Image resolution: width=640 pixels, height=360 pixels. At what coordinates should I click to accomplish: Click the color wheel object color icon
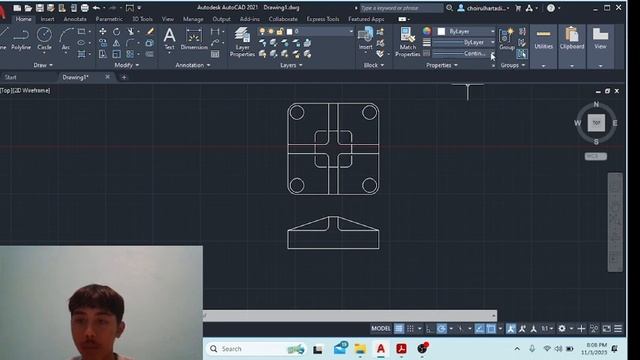pyautogui.click(x=427, y=31)
